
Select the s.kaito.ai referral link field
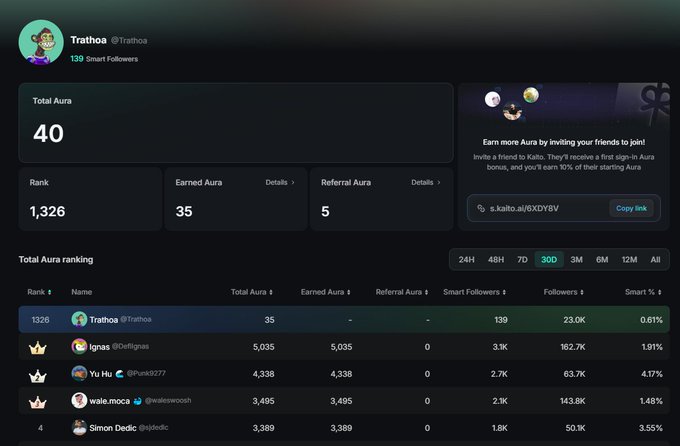pyautogui.click(x=564, y=208)
